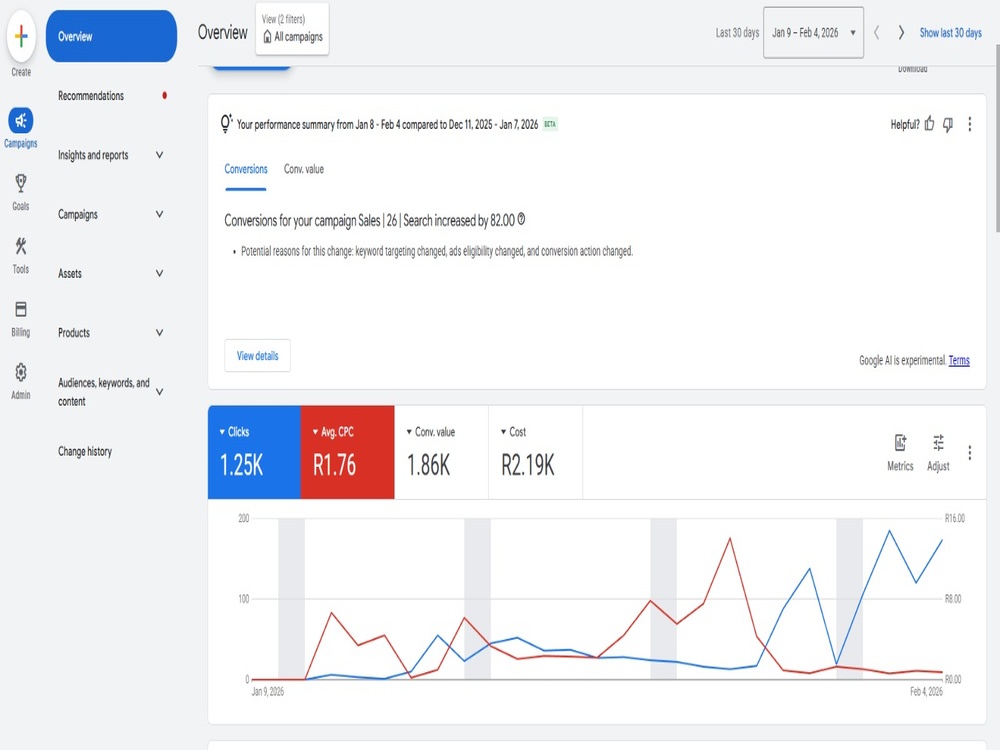Open the Billing card icon
The width and height of the screenshot is (1000, 750).
tap(21, 309)
